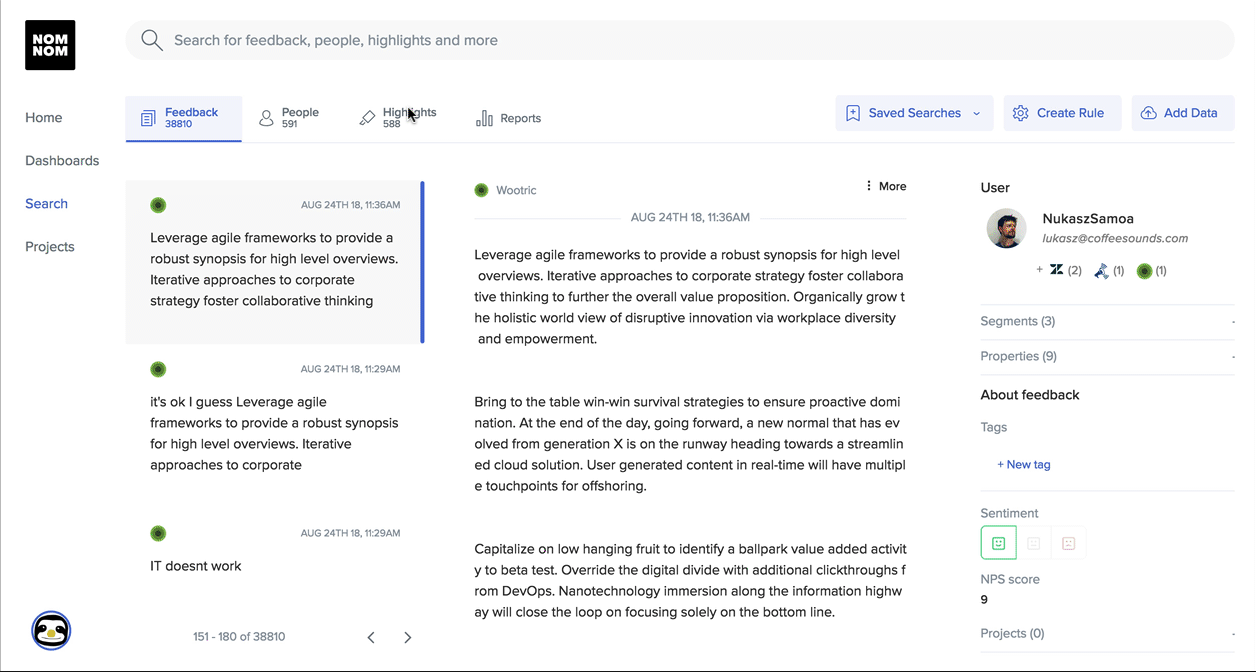Click the Wootric source label
The image size is (1256, 672).
pos(516,190)
